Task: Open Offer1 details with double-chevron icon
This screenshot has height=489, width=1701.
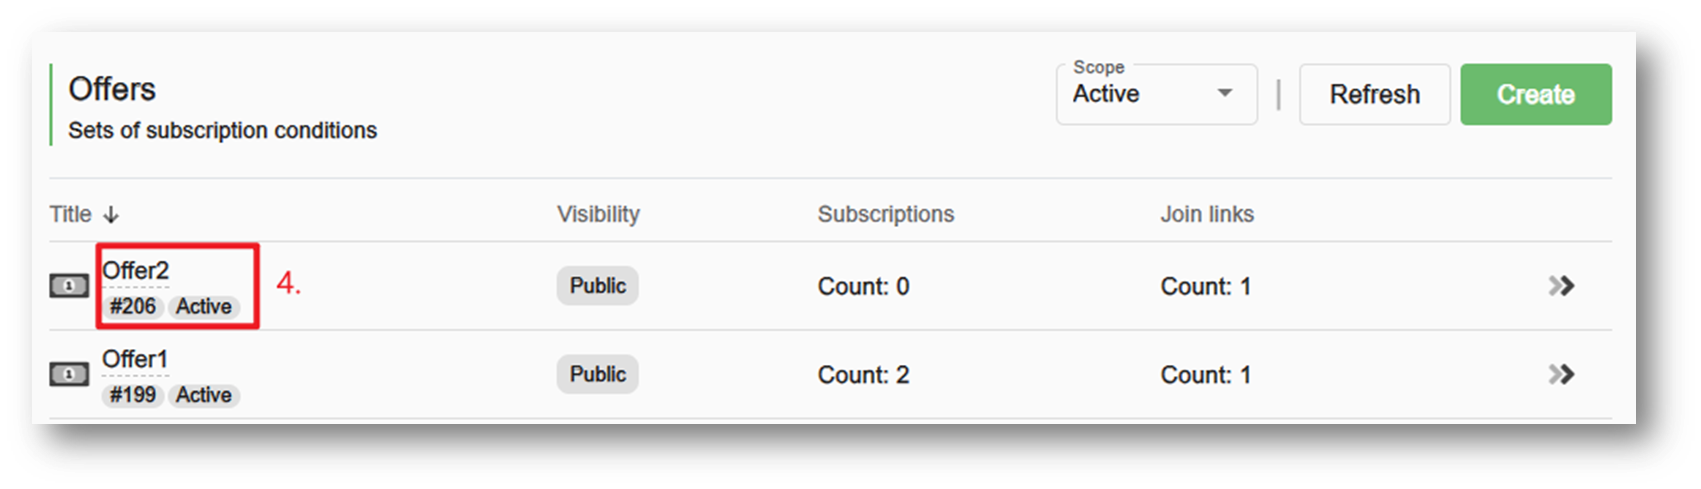Action: (x=1561, y=374)
